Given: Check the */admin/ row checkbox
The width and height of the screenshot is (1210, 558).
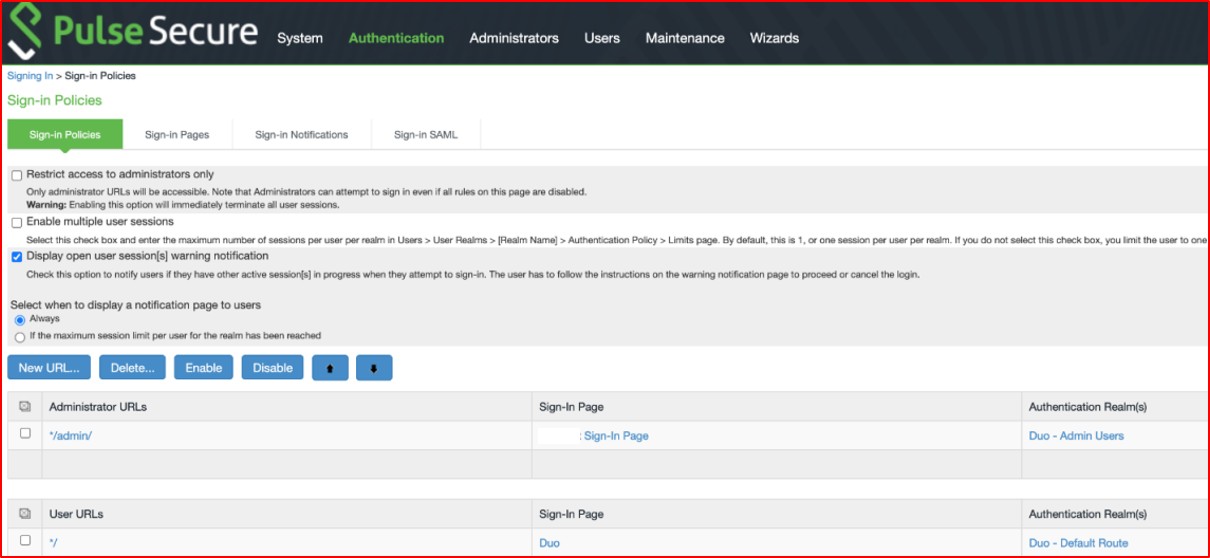Looking at the screenshot, I should pos(25,434).
